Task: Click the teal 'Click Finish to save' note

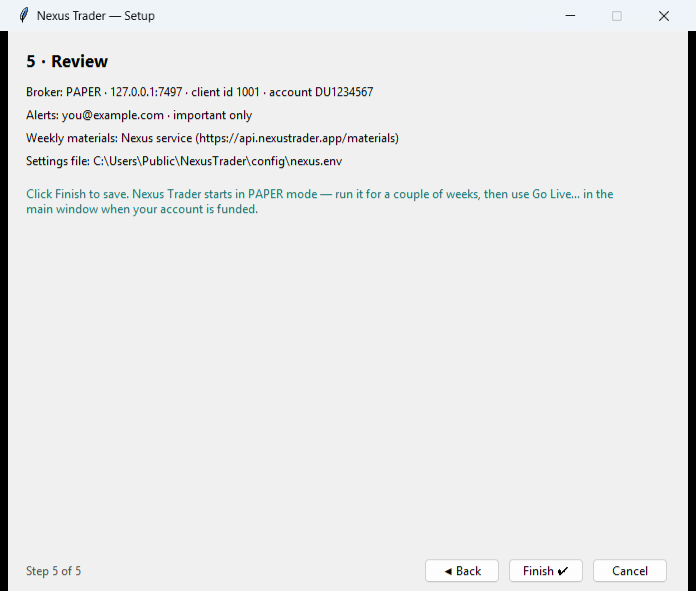Action: [320, 201]
